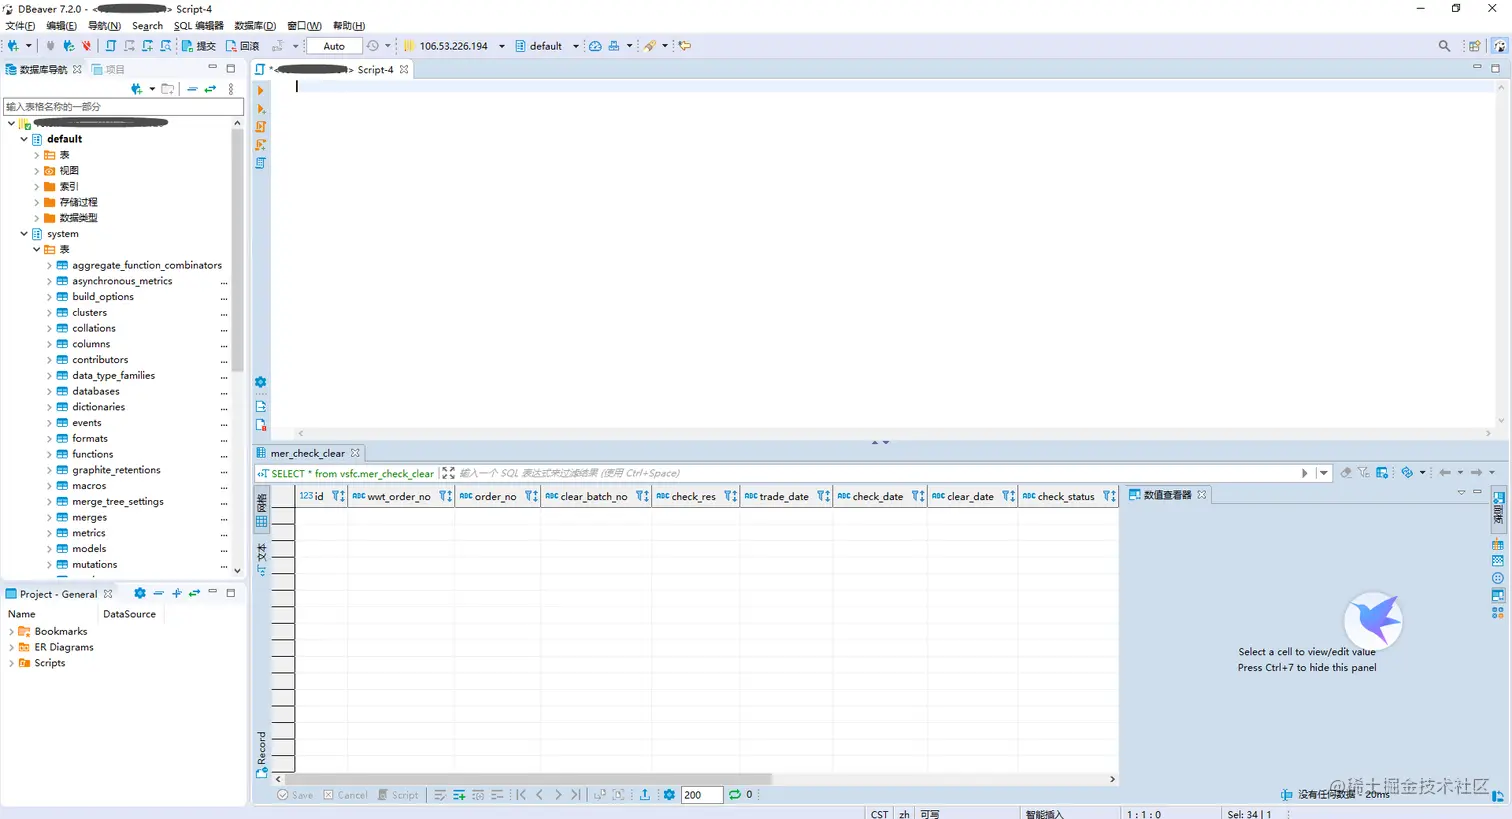Click the Save button in results toolbar
Viewport: 1512px width, 819px height.
[295, 795]
